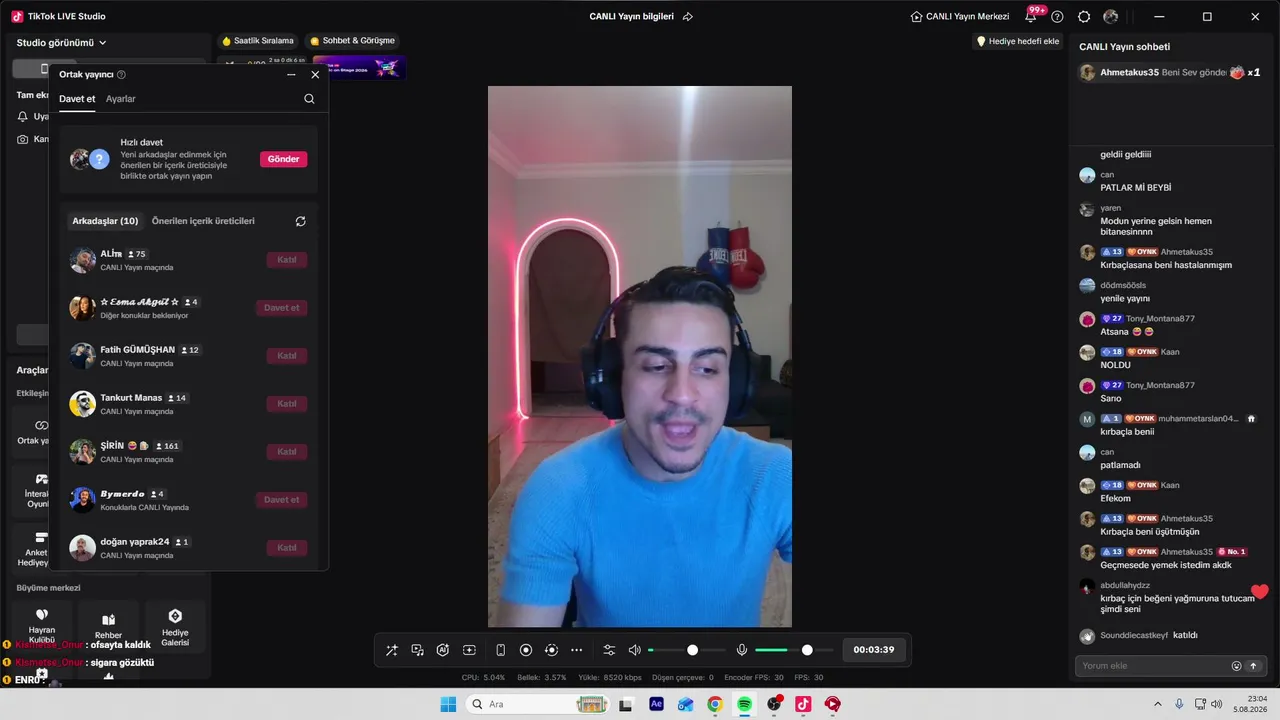Open Saatlik Sıralama pill
Screen dimensions: 1280x720
tap(258, 41)
